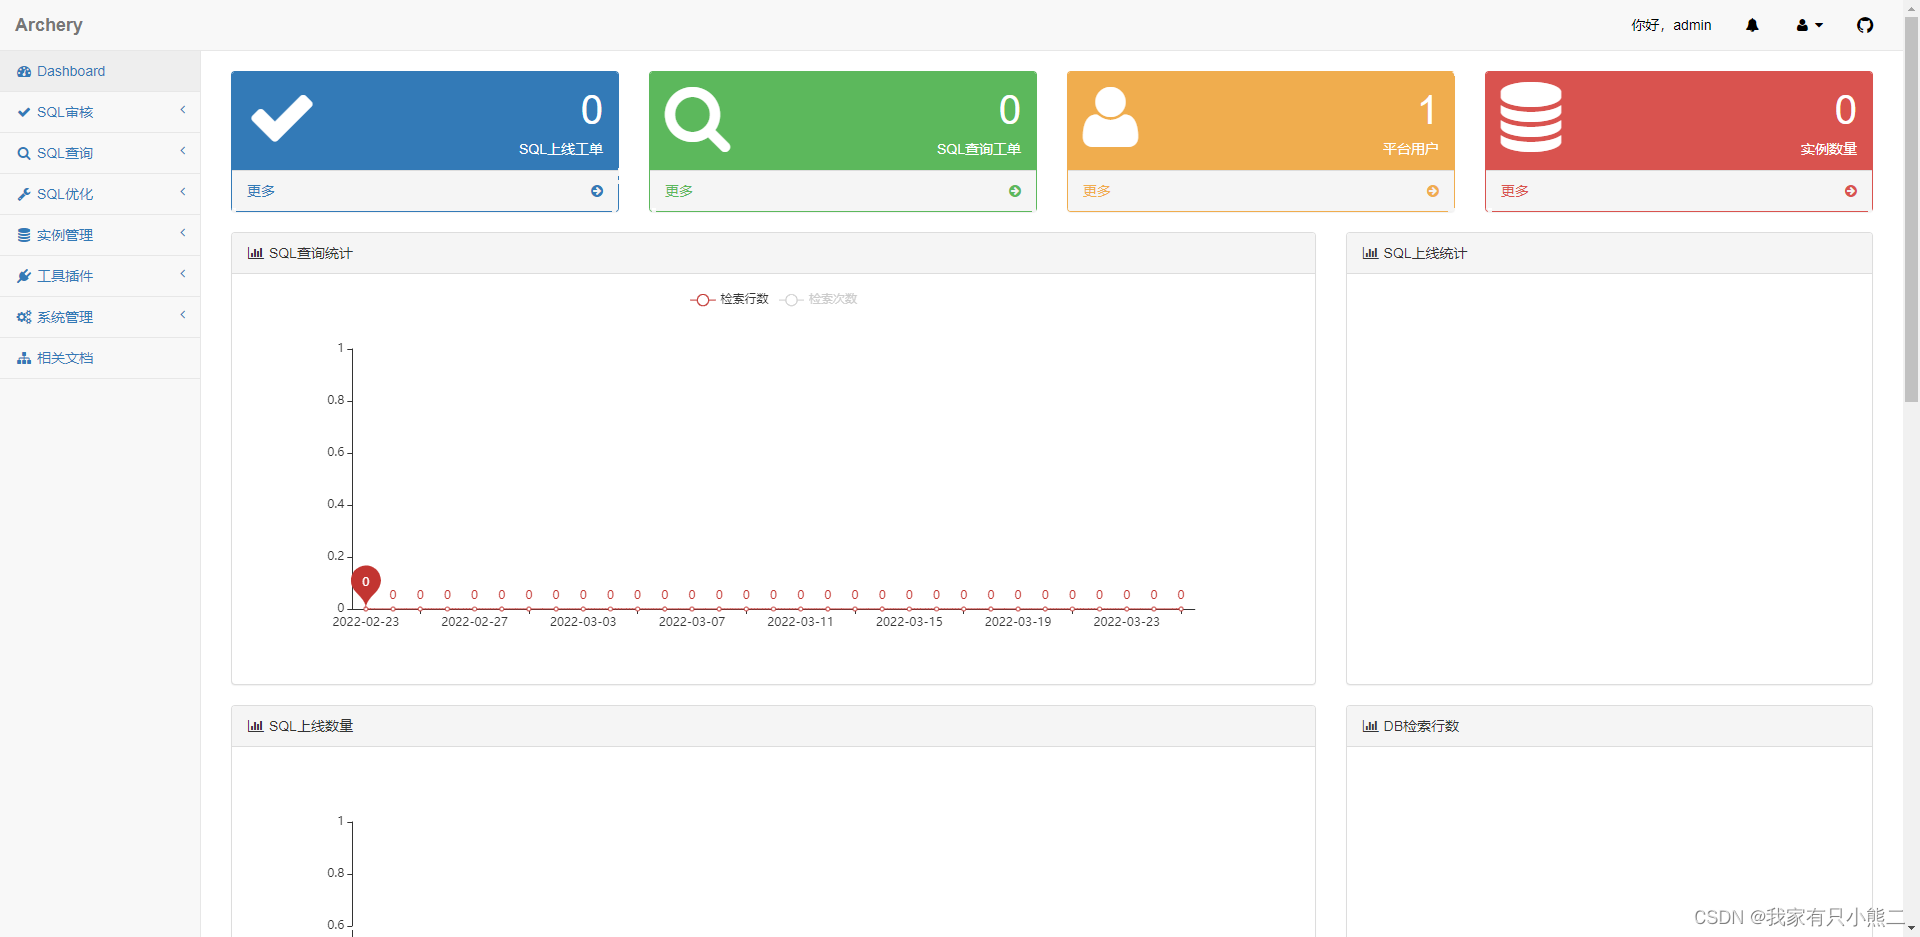Viewport: 1920px width, 937px height.
Task: Open the SQL查询 sidebar menu
Action: [100, 153]
